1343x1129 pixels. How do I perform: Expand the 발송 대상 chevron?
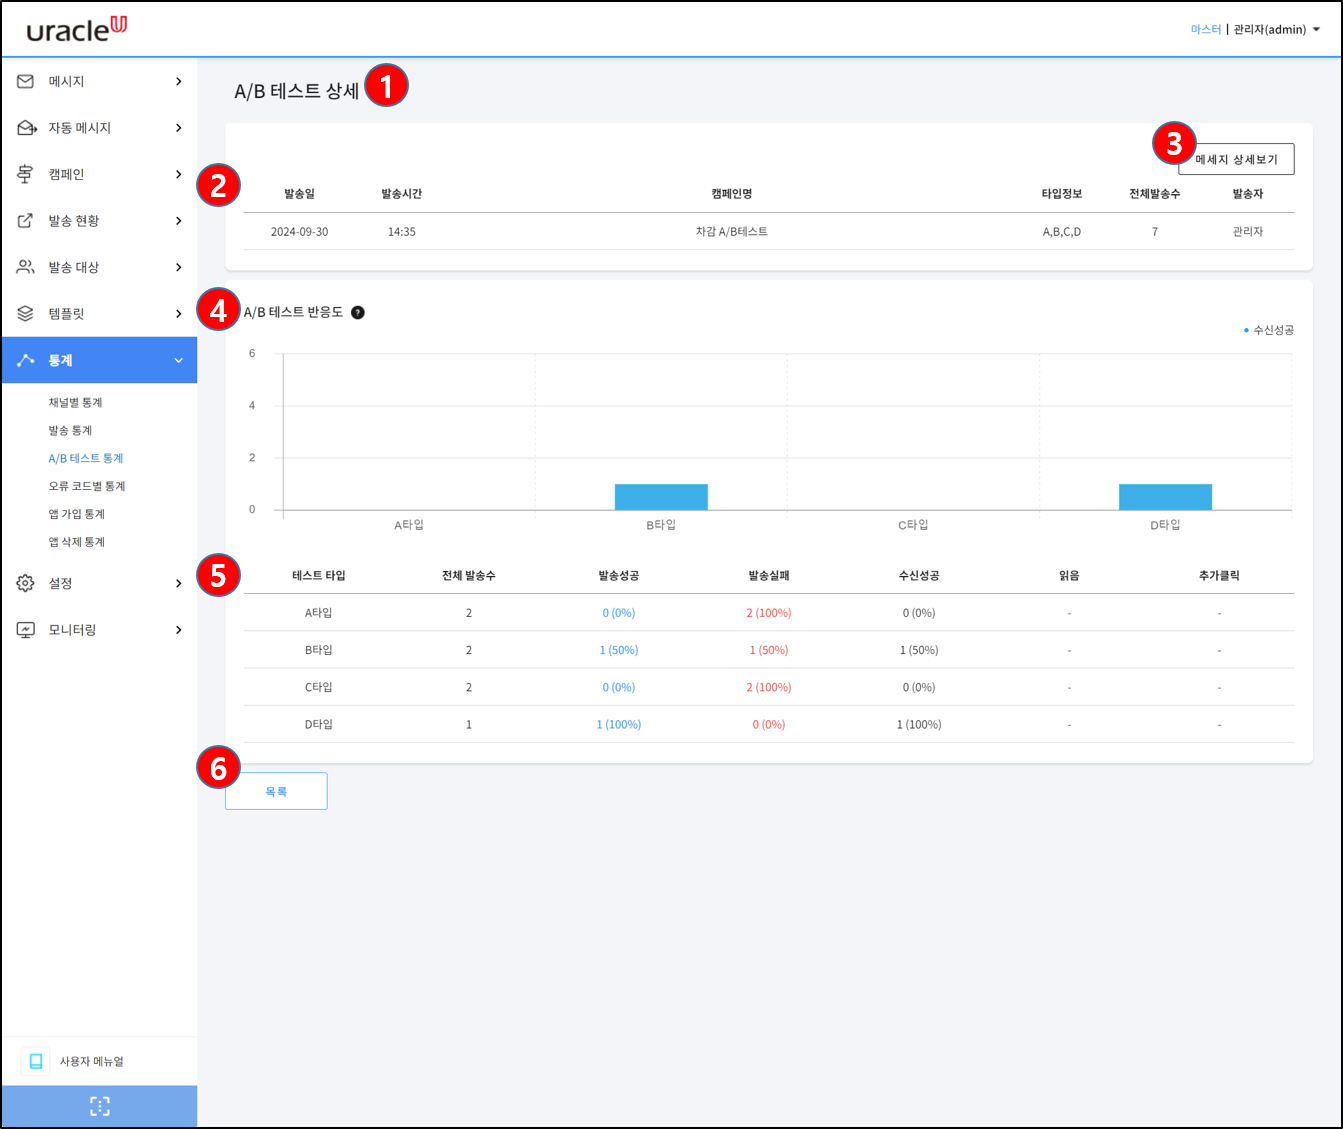pos(179,267)
